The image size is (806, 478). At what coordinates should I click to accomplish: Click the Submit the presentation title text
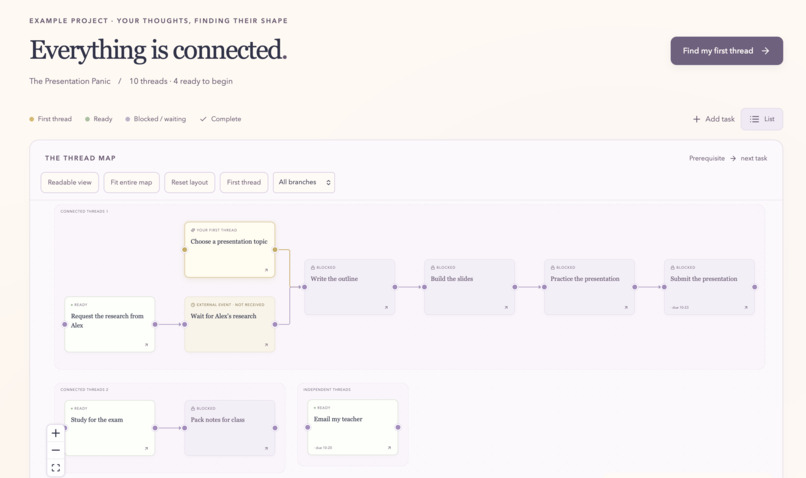(704, 279)
